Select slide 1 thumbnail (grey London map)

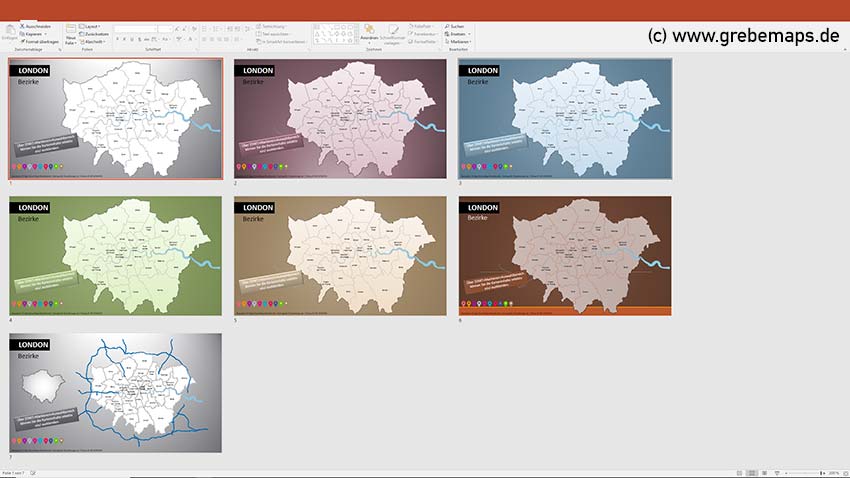pos(115,119)
